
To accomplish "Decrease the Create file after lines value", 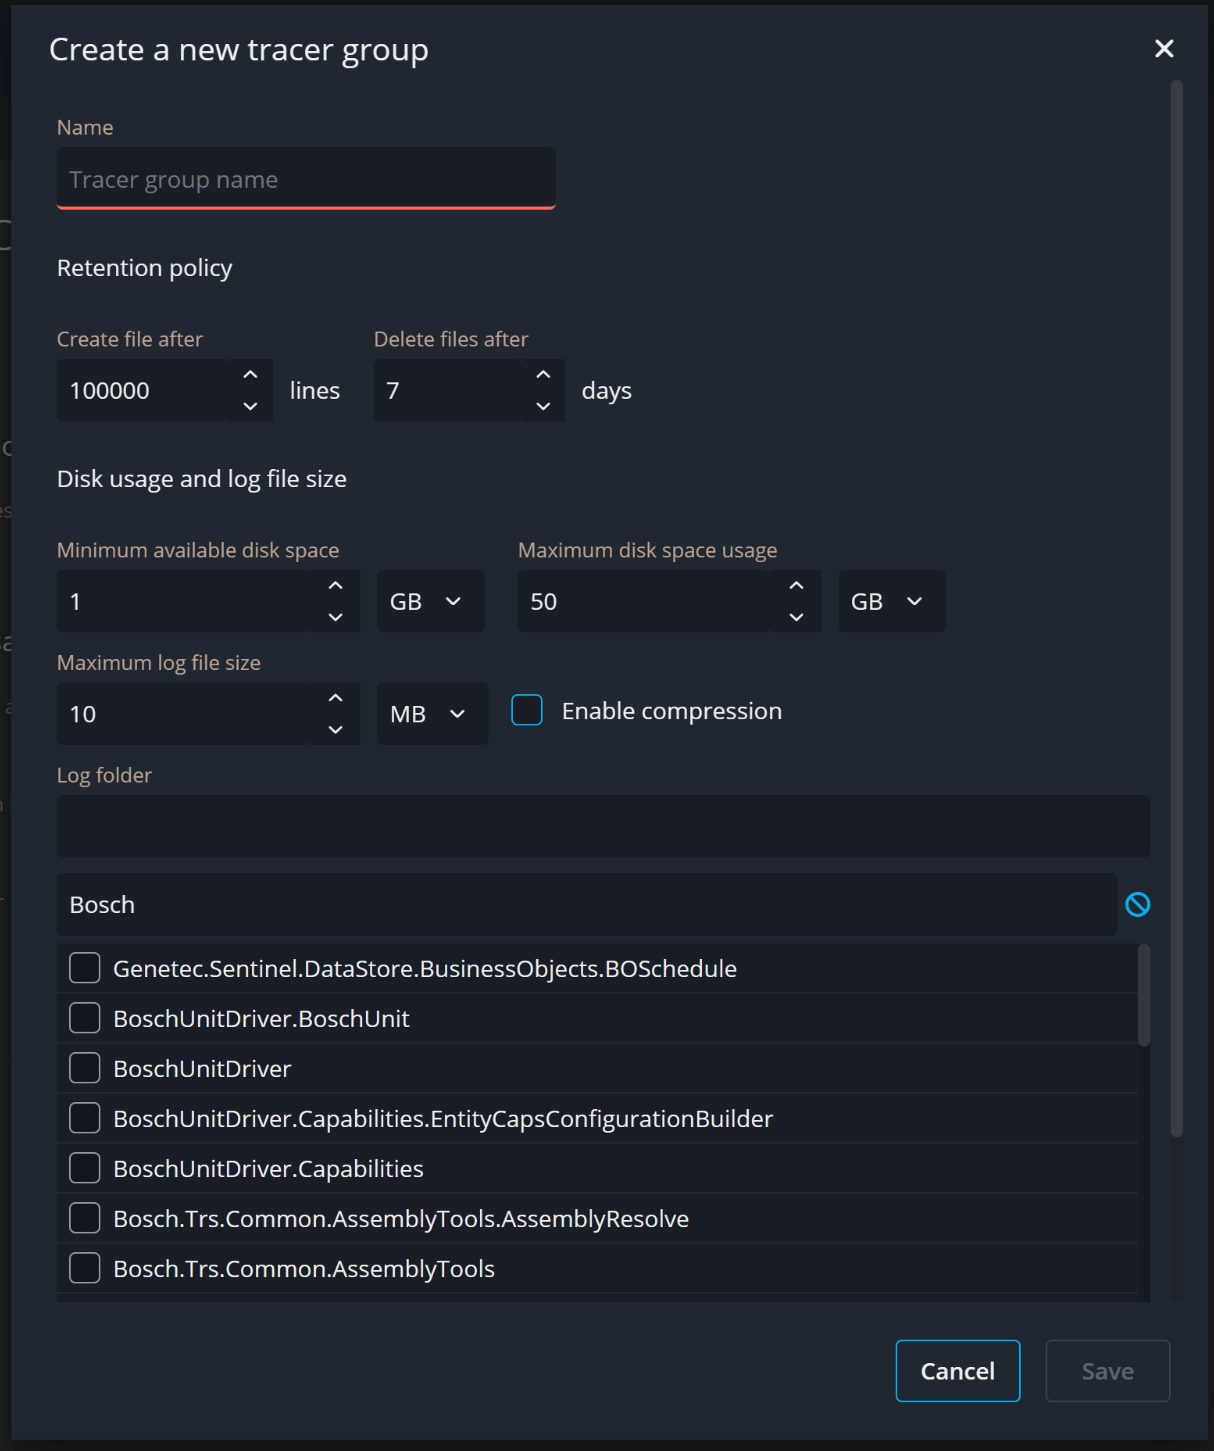I will point(250,406).
